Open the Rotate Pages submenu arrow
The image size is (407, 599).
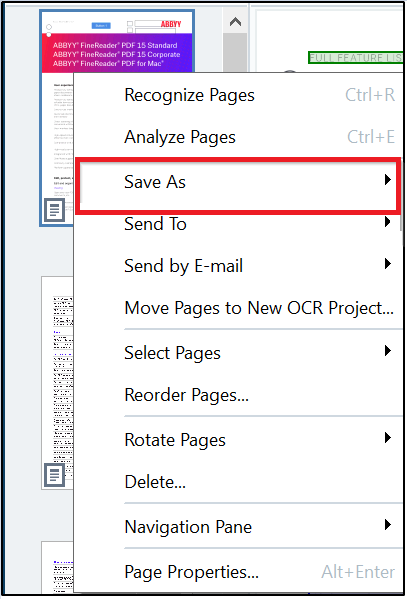click(x=388, y=438)
